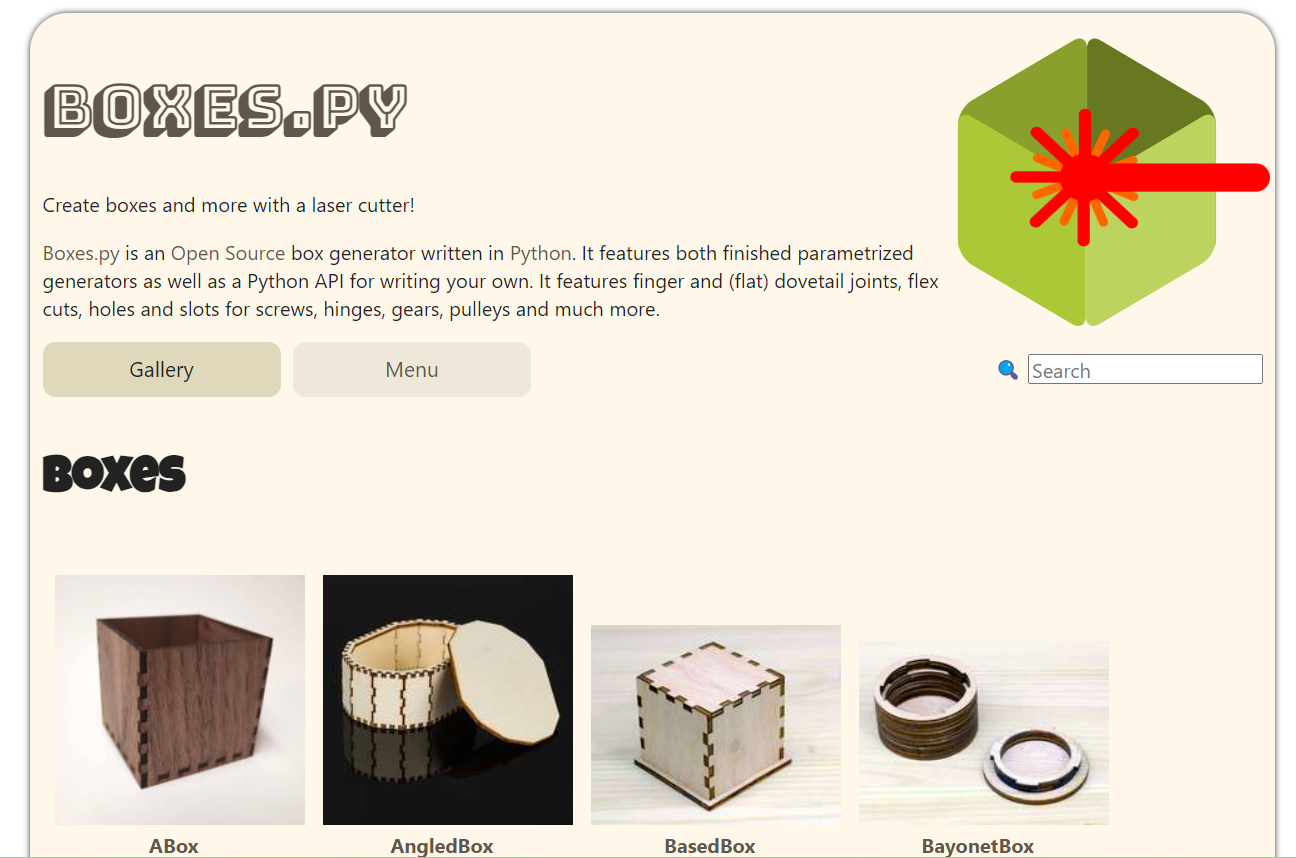
Task: Click the Boxes section heading
Action: (x=114, y=472)
